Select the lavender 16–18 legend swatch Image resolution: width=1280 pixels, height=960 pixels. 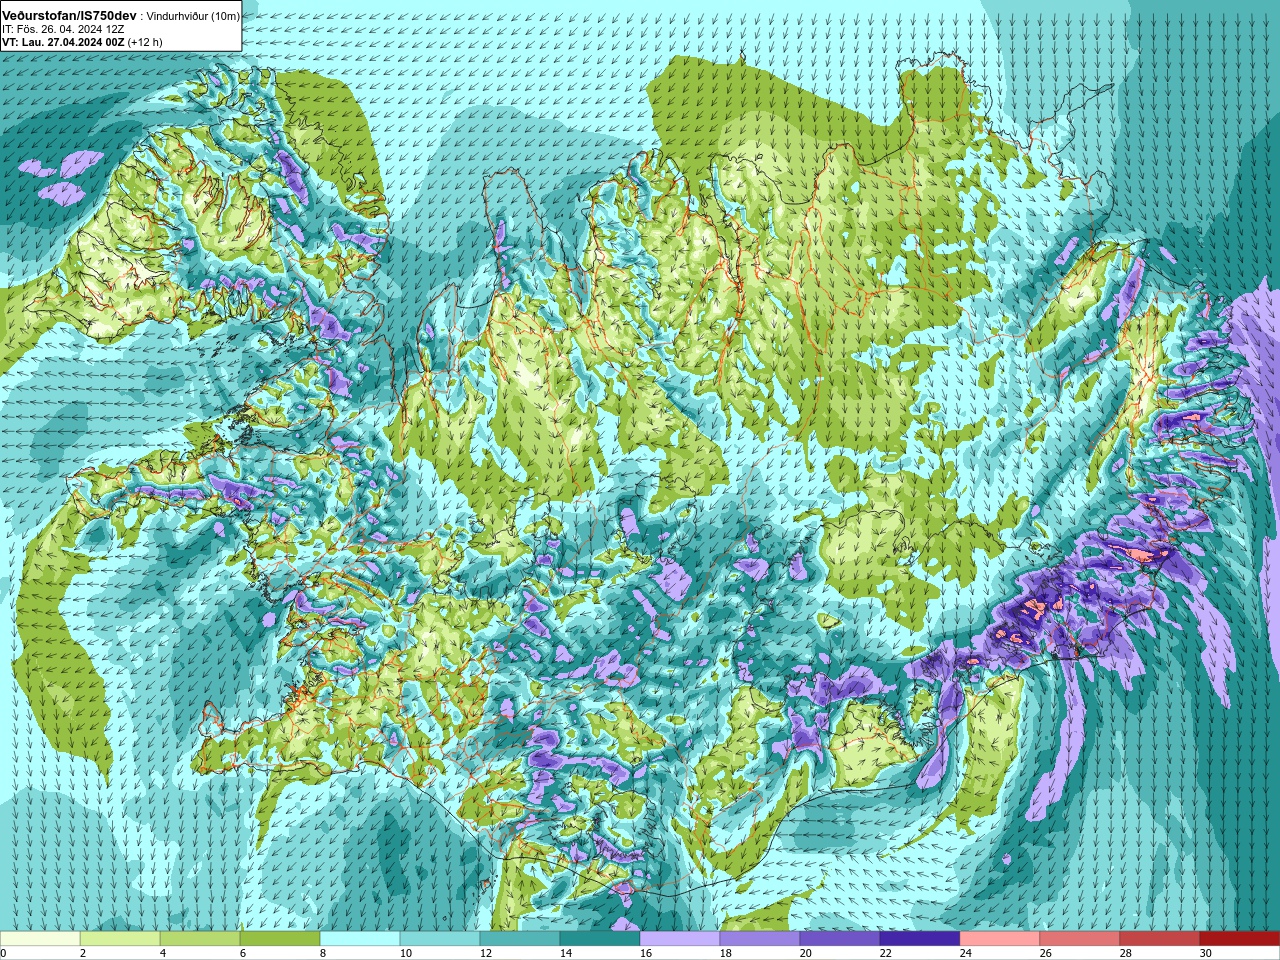coord(680,939)
